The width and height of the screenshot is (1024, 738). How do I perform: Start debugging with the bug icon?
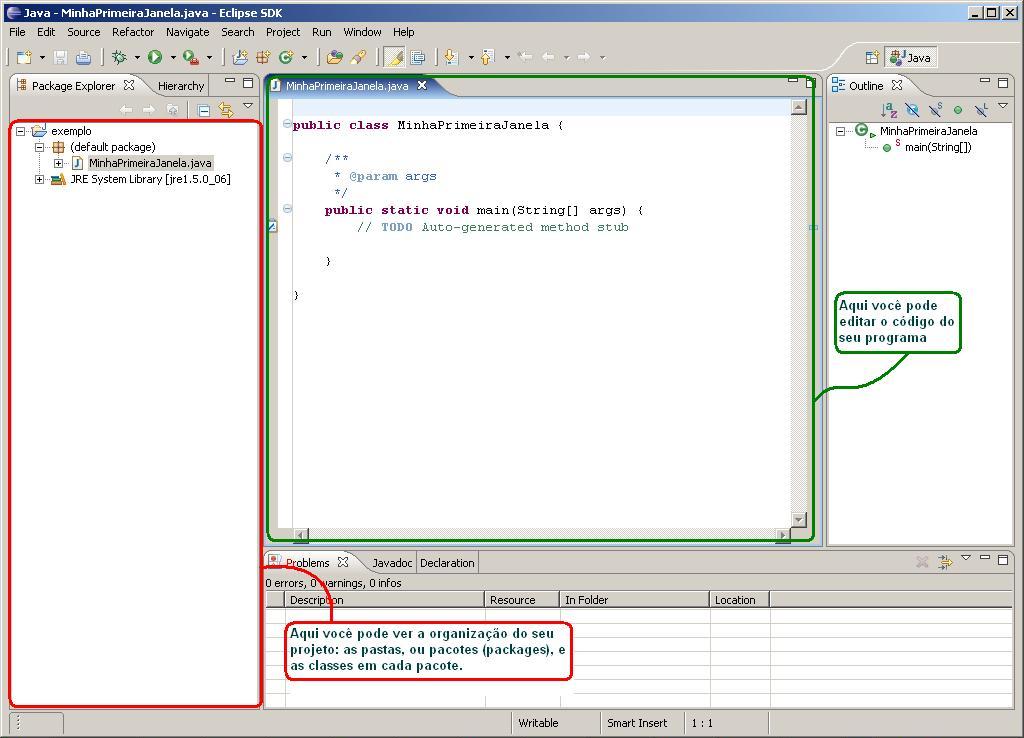(x=119, y=57)
